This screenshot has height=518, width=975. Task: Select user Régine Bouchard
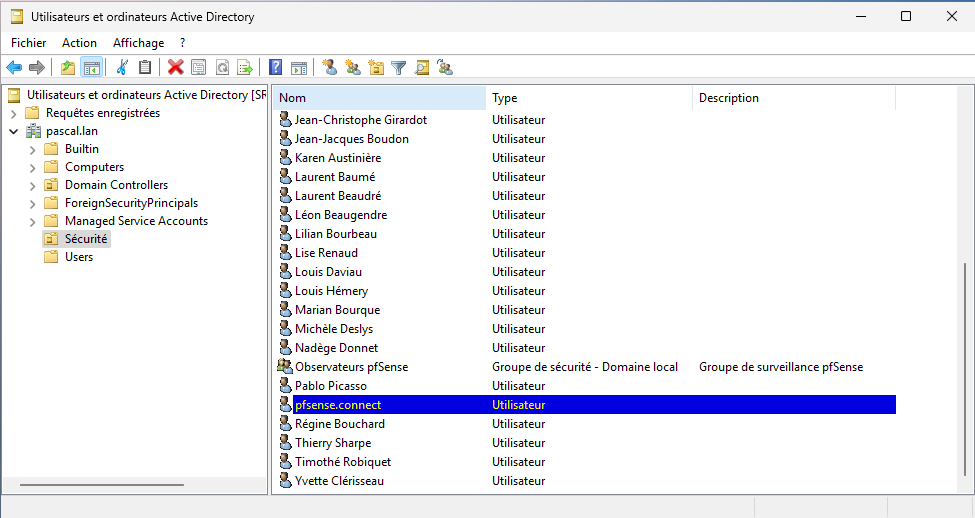click(x=340, y=423)
